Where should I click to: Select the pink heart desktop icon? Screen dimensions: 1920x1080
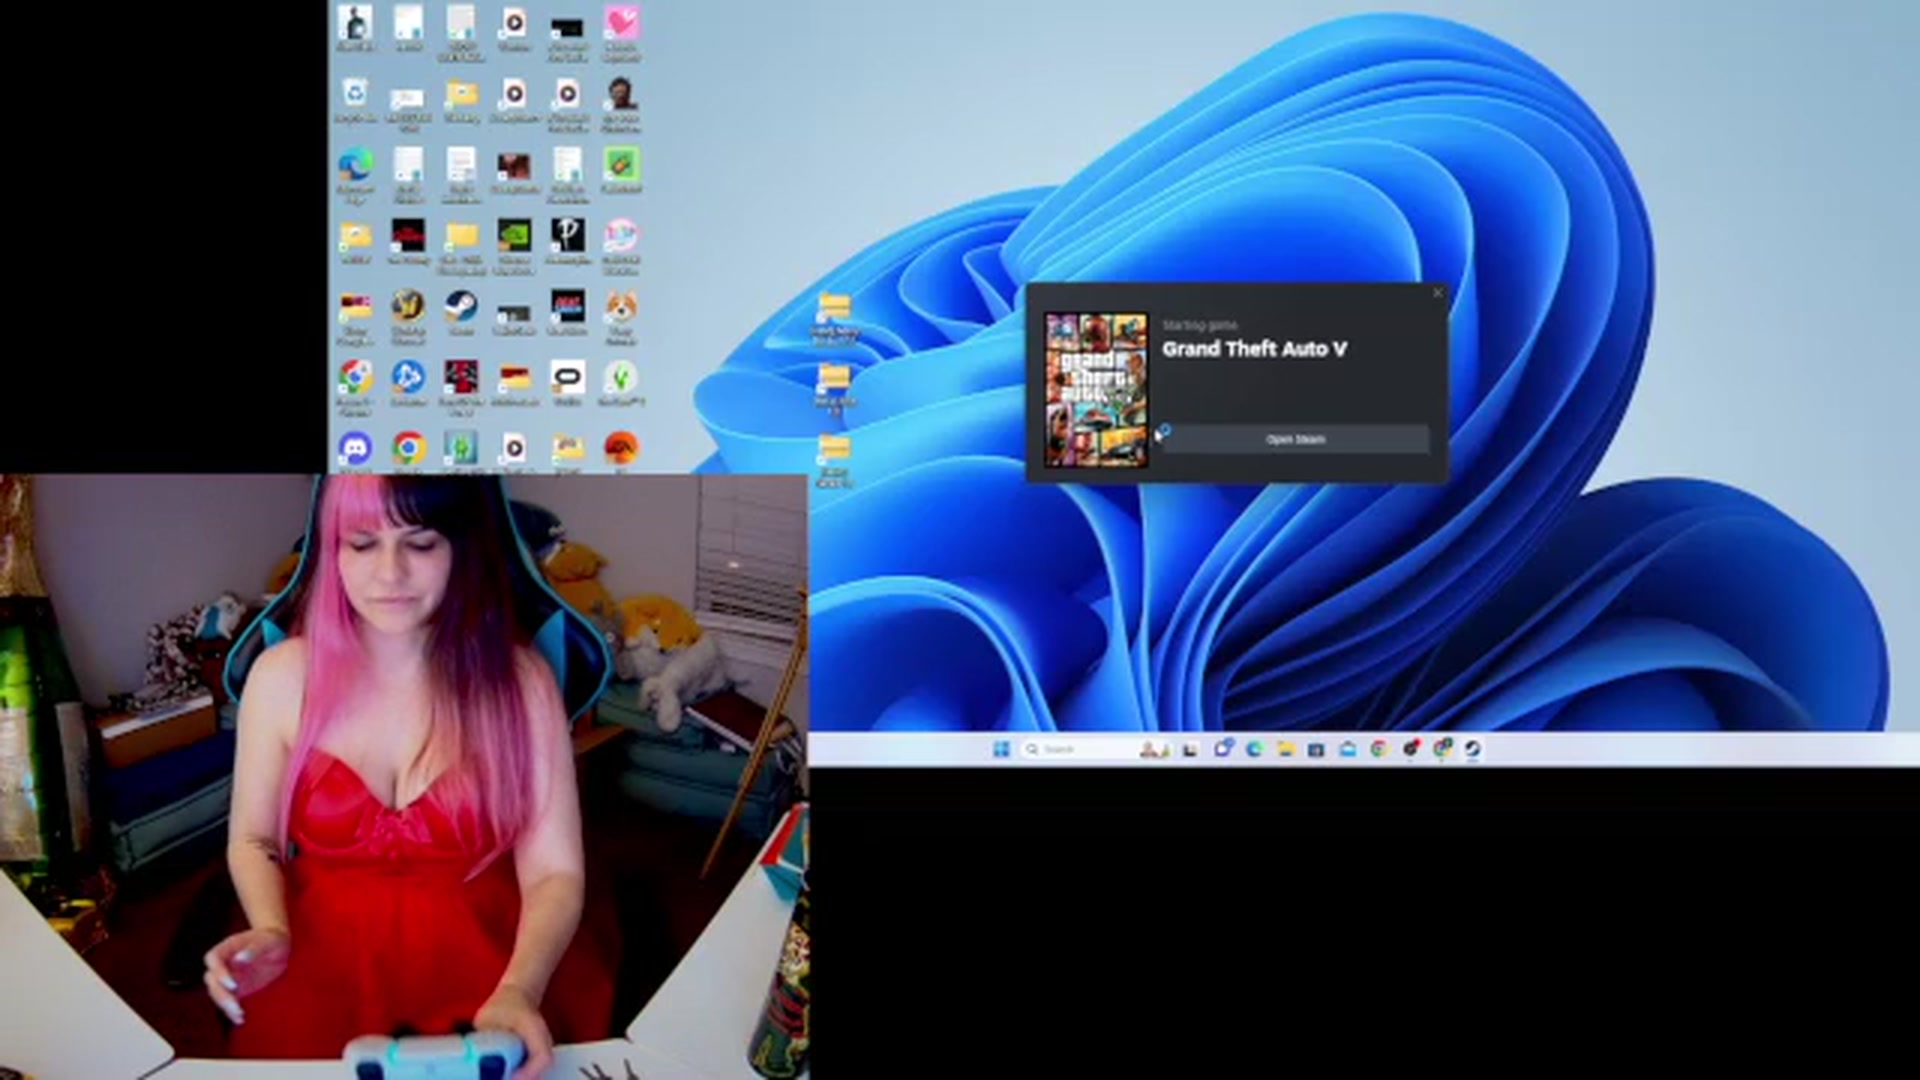(x=621, y=22)
